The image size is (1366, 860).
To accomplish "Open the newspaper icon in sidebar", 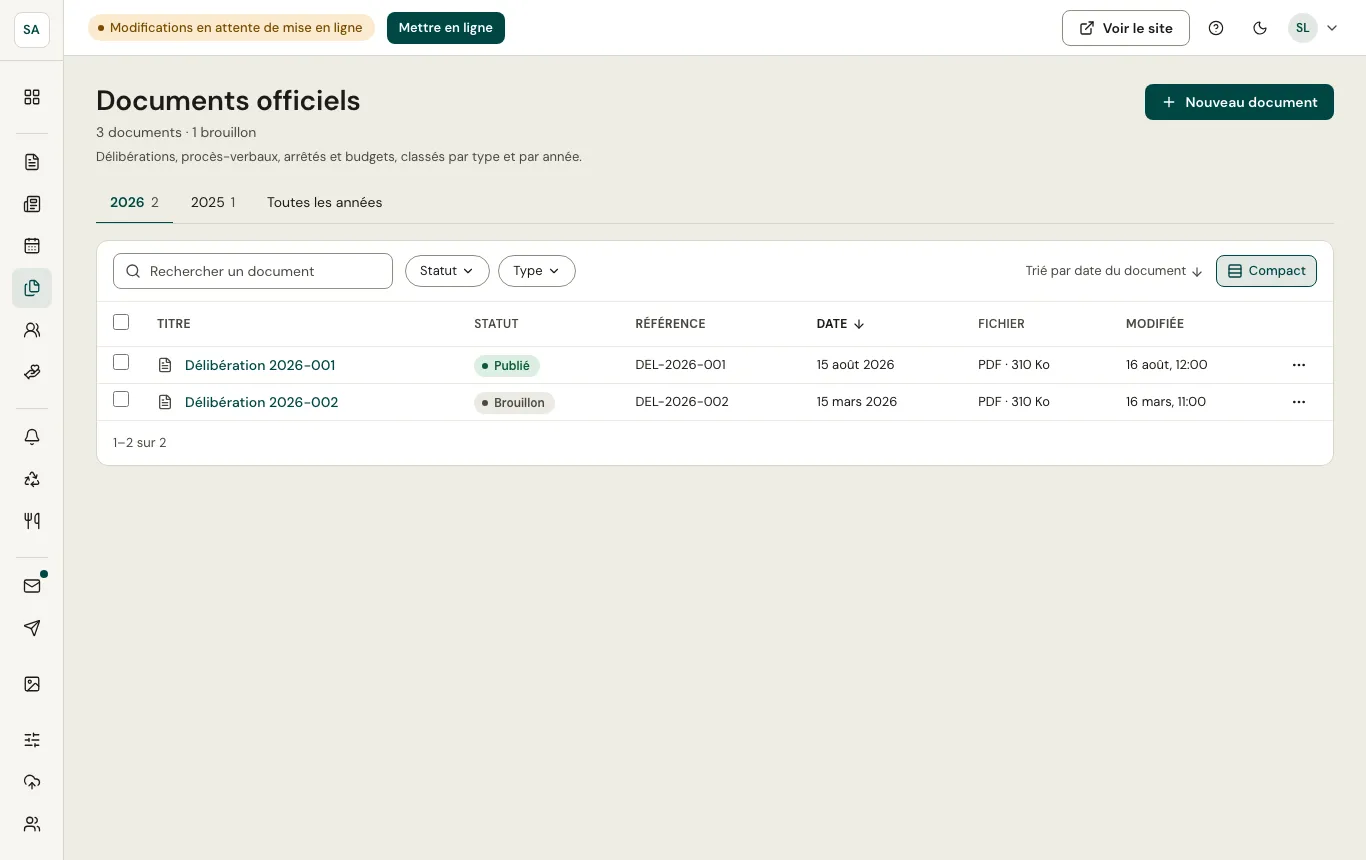I will click(x=32, y=204).
